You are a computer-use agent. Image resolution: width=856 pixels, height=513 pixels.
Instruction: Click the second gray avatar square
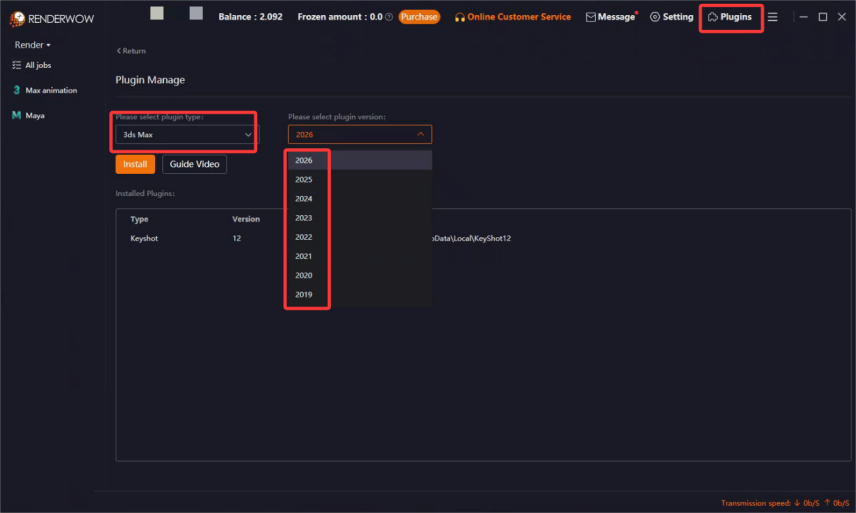coord(196,13)
